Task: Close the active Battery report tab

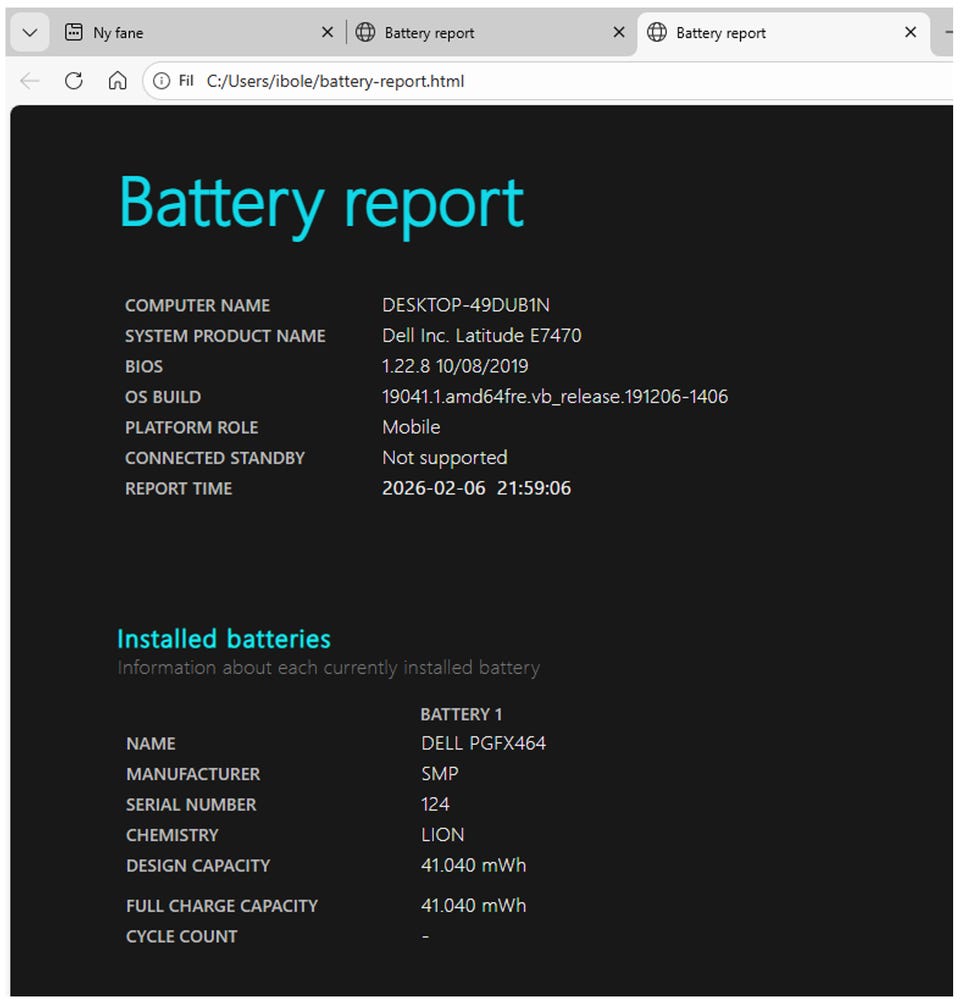Action: (910, 32)
